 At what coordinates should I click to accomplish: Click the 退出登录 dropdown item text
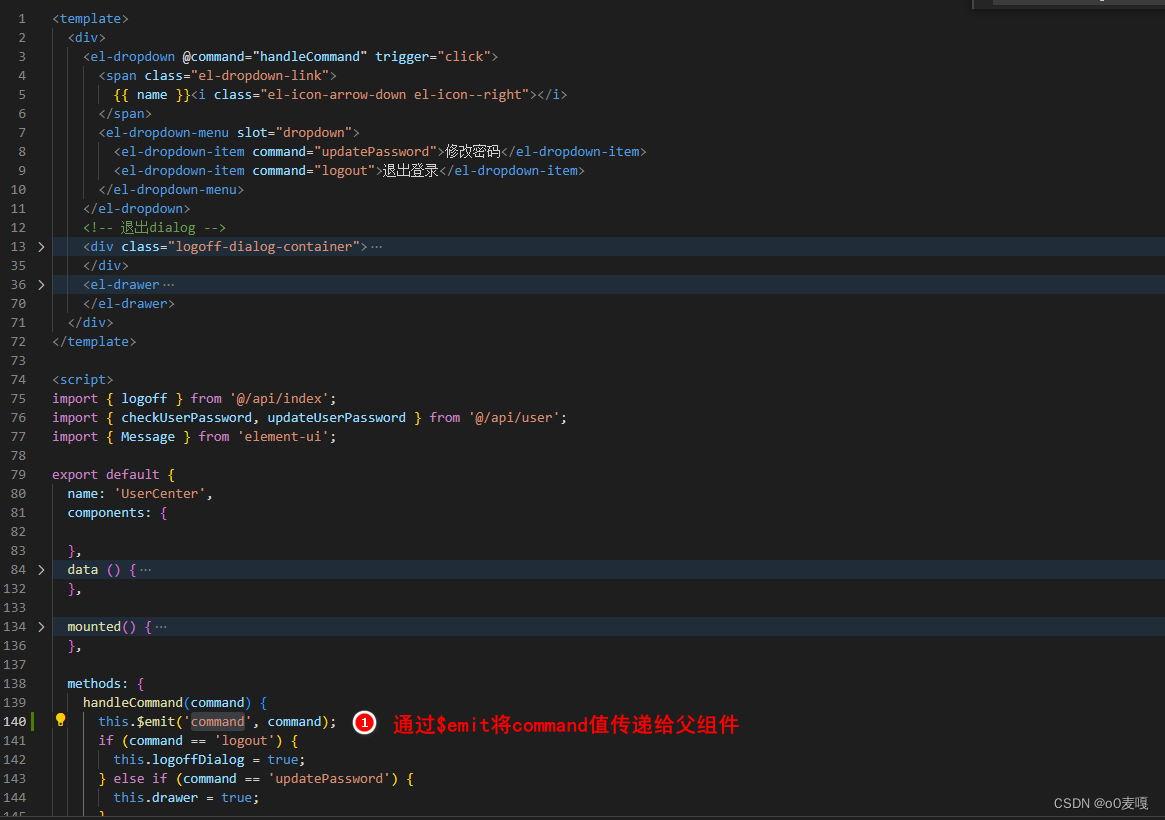411,171
